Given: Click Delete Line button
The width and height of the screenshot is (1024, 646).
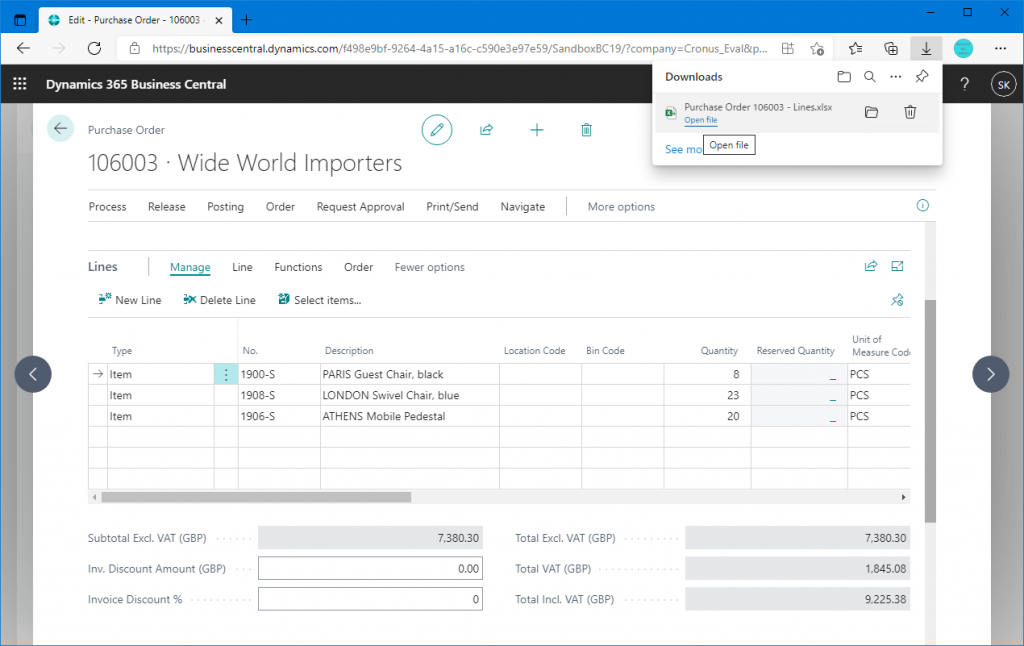Looking at the screenshot, I should [219, 300].
